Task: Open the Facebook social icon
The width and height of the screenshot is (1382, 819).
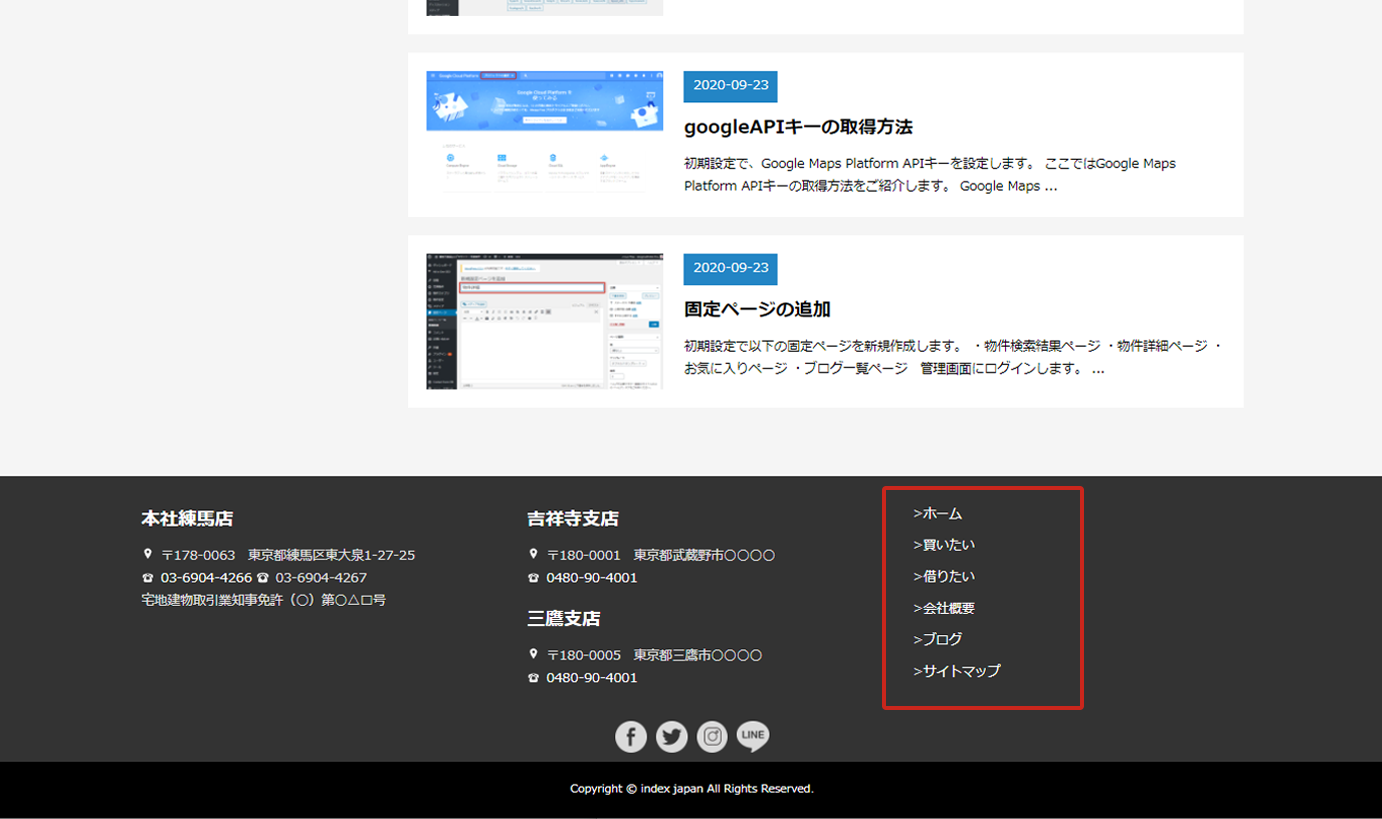Action: coord(630,737)
